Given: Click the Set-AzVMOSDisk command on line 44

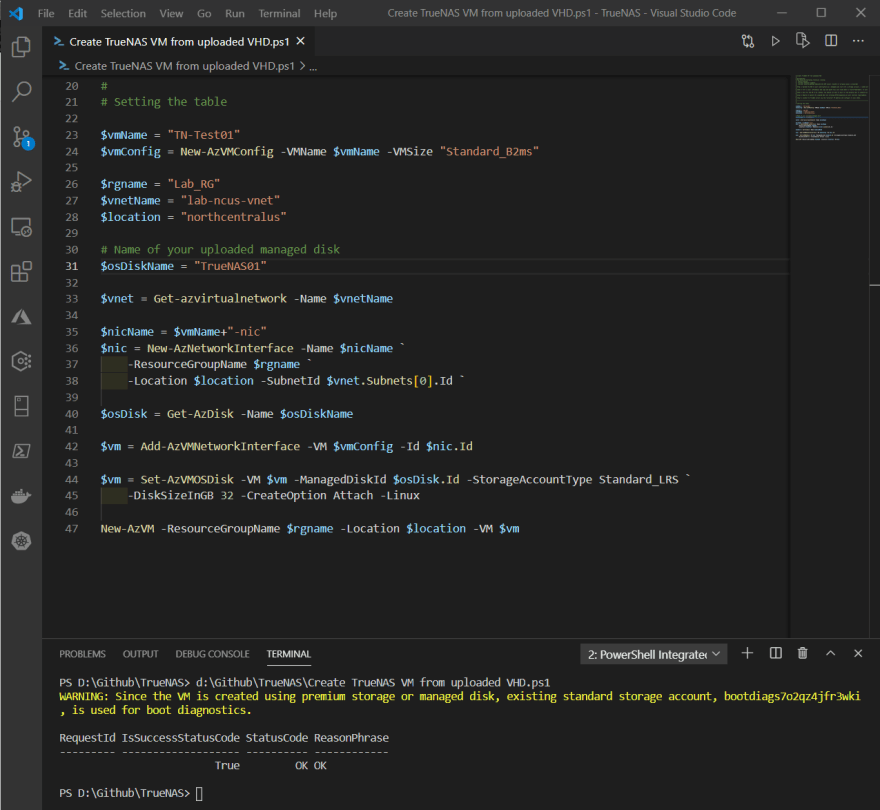Looking at the screenshot, I should tap(187, 479).
